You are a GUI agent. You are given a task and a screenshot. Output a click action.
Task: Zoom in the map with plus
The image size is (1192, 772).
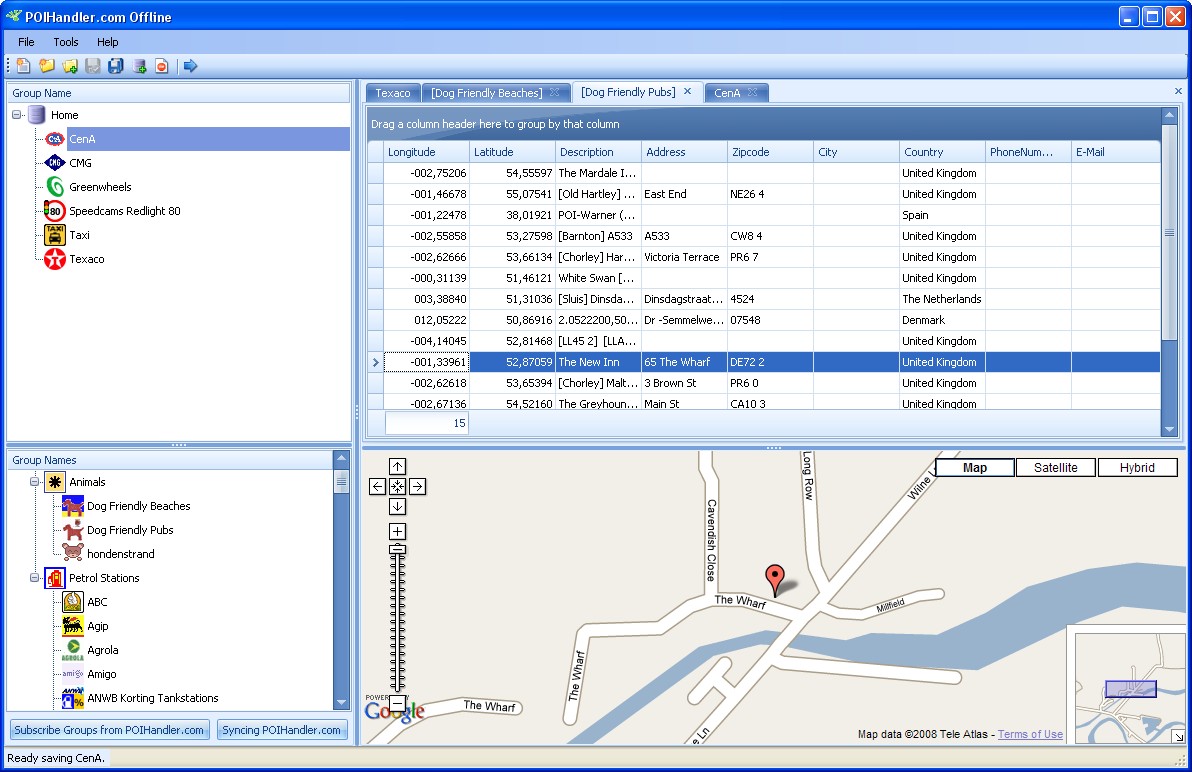click(x=398, y=531)
